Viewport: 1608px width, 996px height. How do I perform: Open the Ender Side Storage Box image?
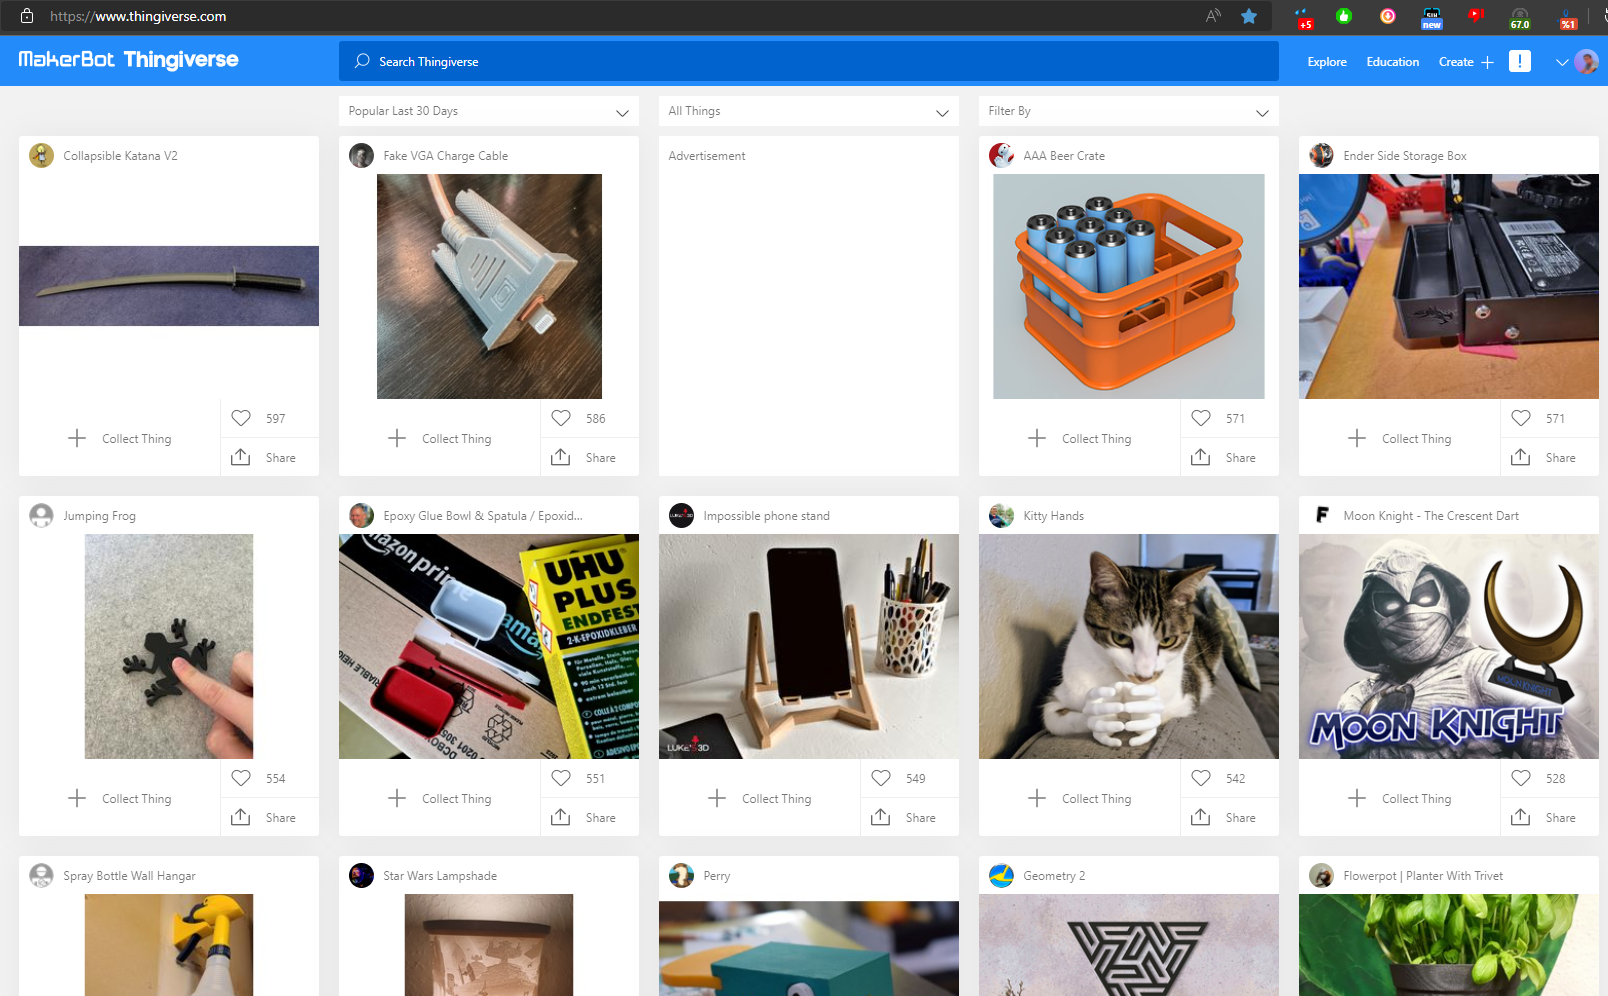1449,286
